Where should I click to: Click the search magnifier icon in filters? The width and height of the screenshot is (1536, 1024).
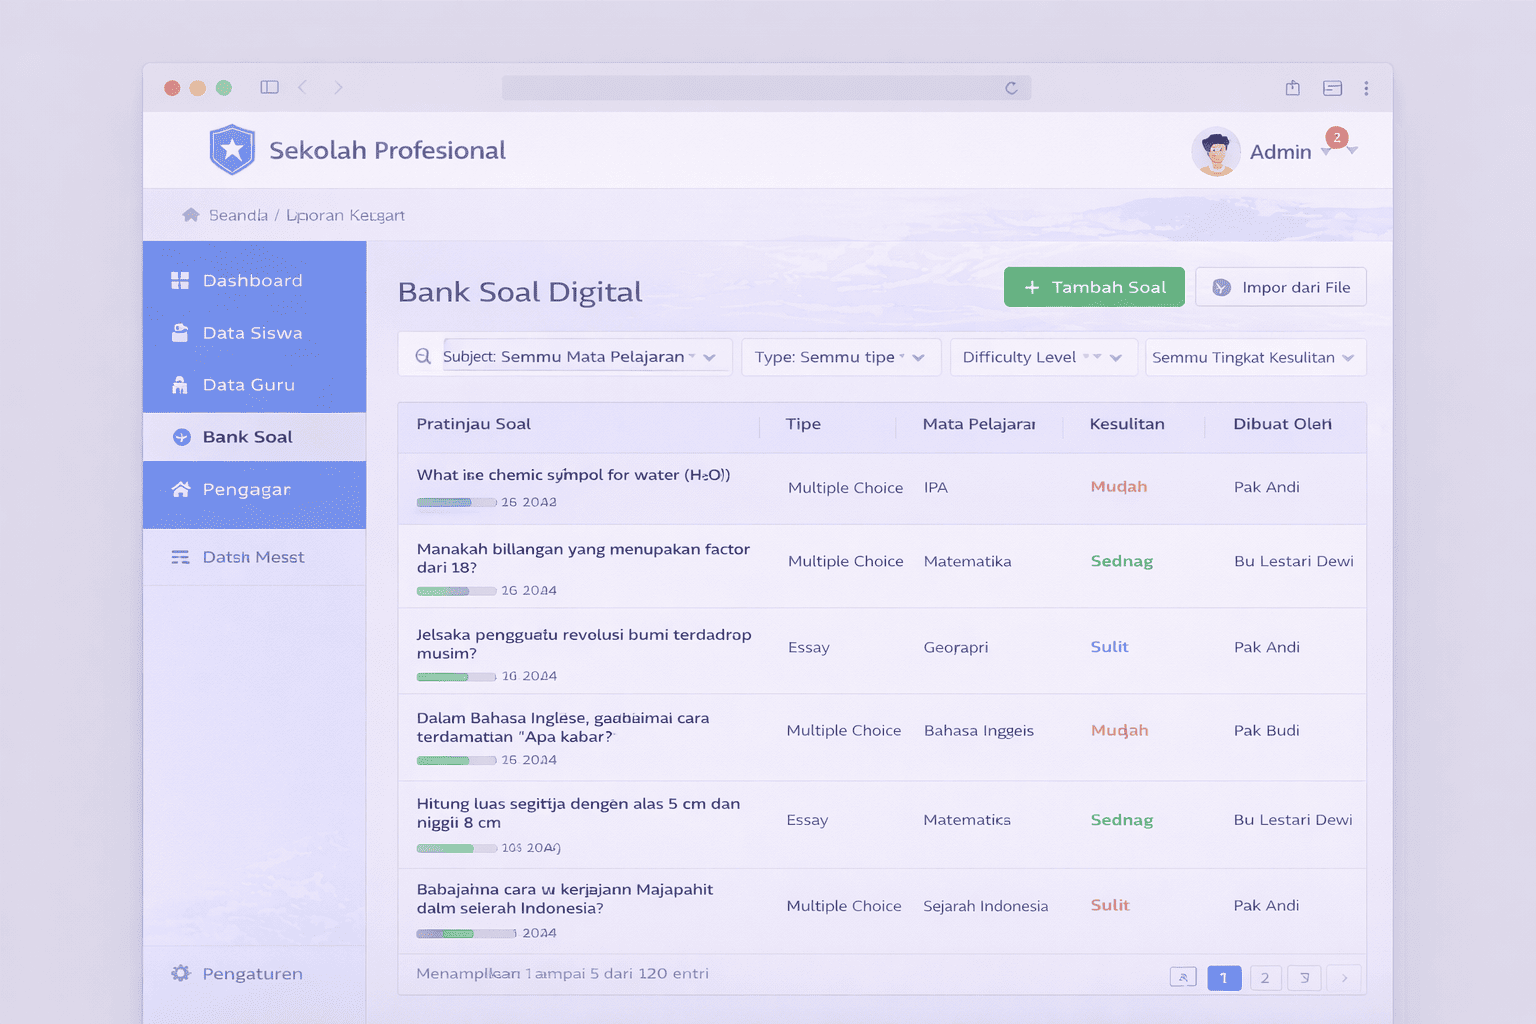point(423,357)
